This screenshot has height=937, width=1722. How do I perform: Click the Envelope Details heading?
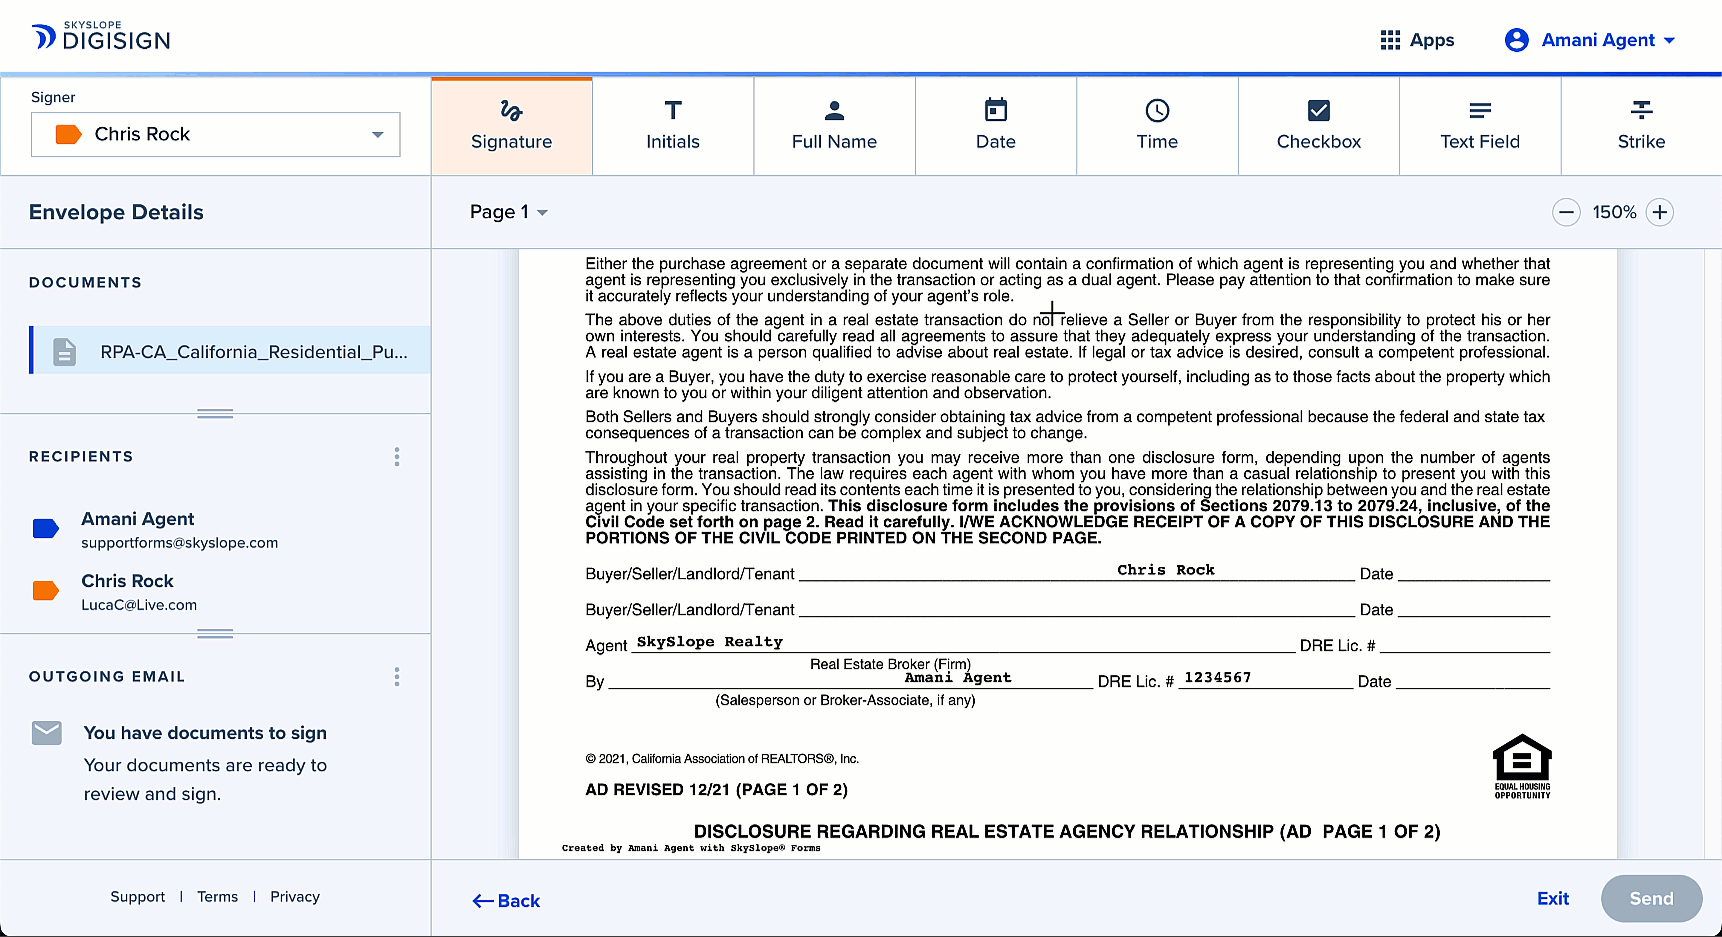click(116, 212)
